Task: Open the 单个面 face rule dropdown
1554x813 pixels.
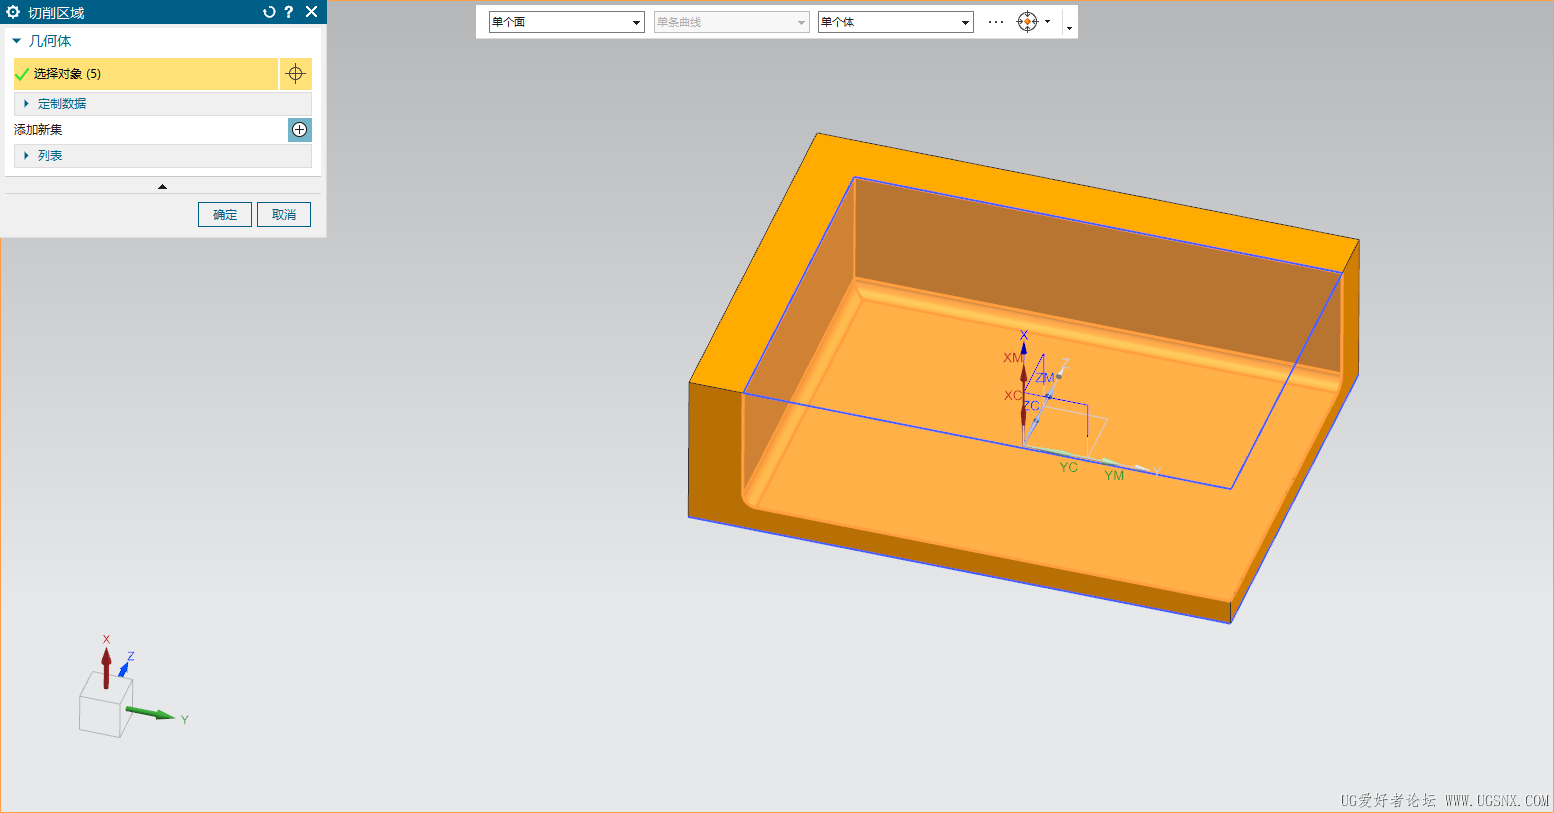Action: point(636,22)
